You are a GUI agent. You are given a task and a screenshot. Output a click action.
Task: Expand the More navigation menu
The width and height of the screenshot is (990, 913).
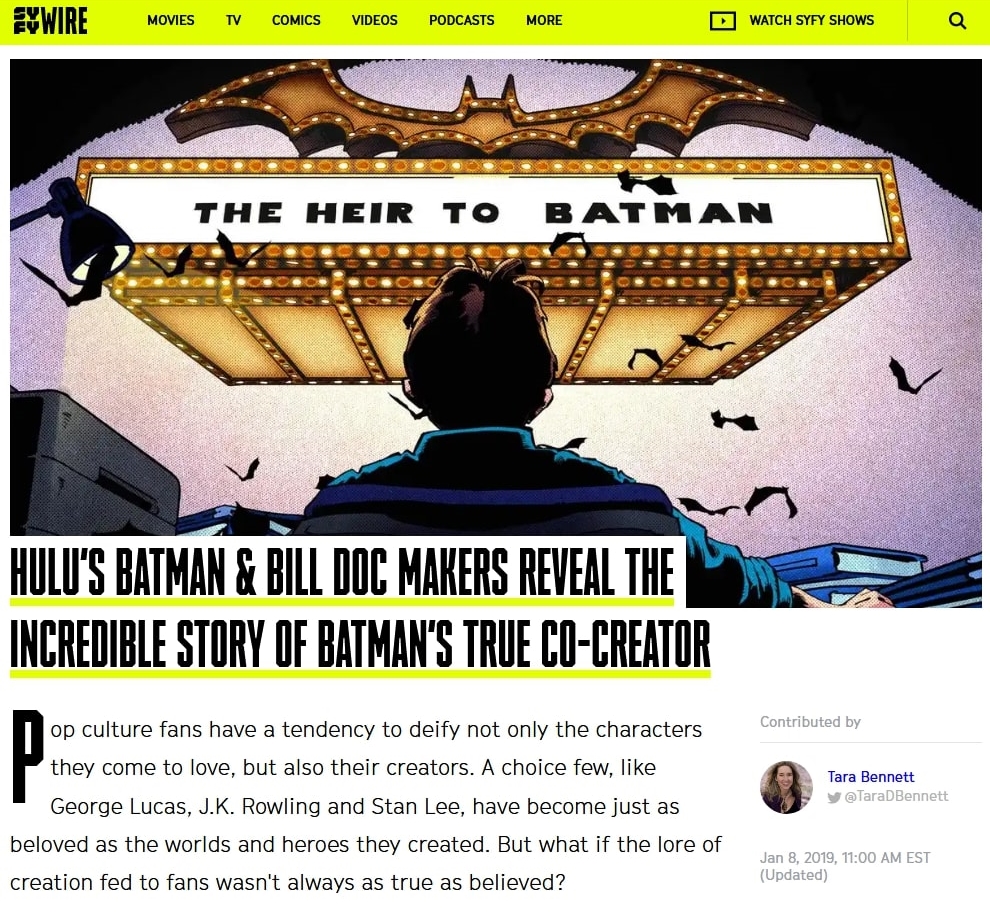tap(544, 20)
